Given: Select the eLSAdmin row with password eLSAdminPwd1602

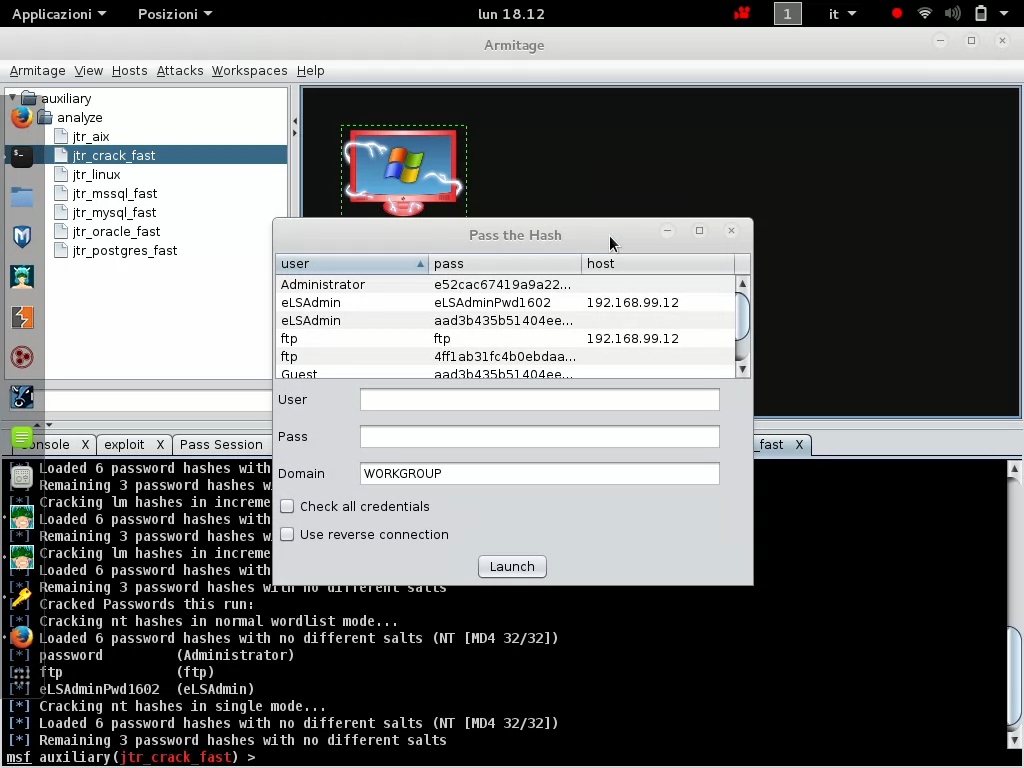Looking at the screenshot, I should (x=505, y=302).
